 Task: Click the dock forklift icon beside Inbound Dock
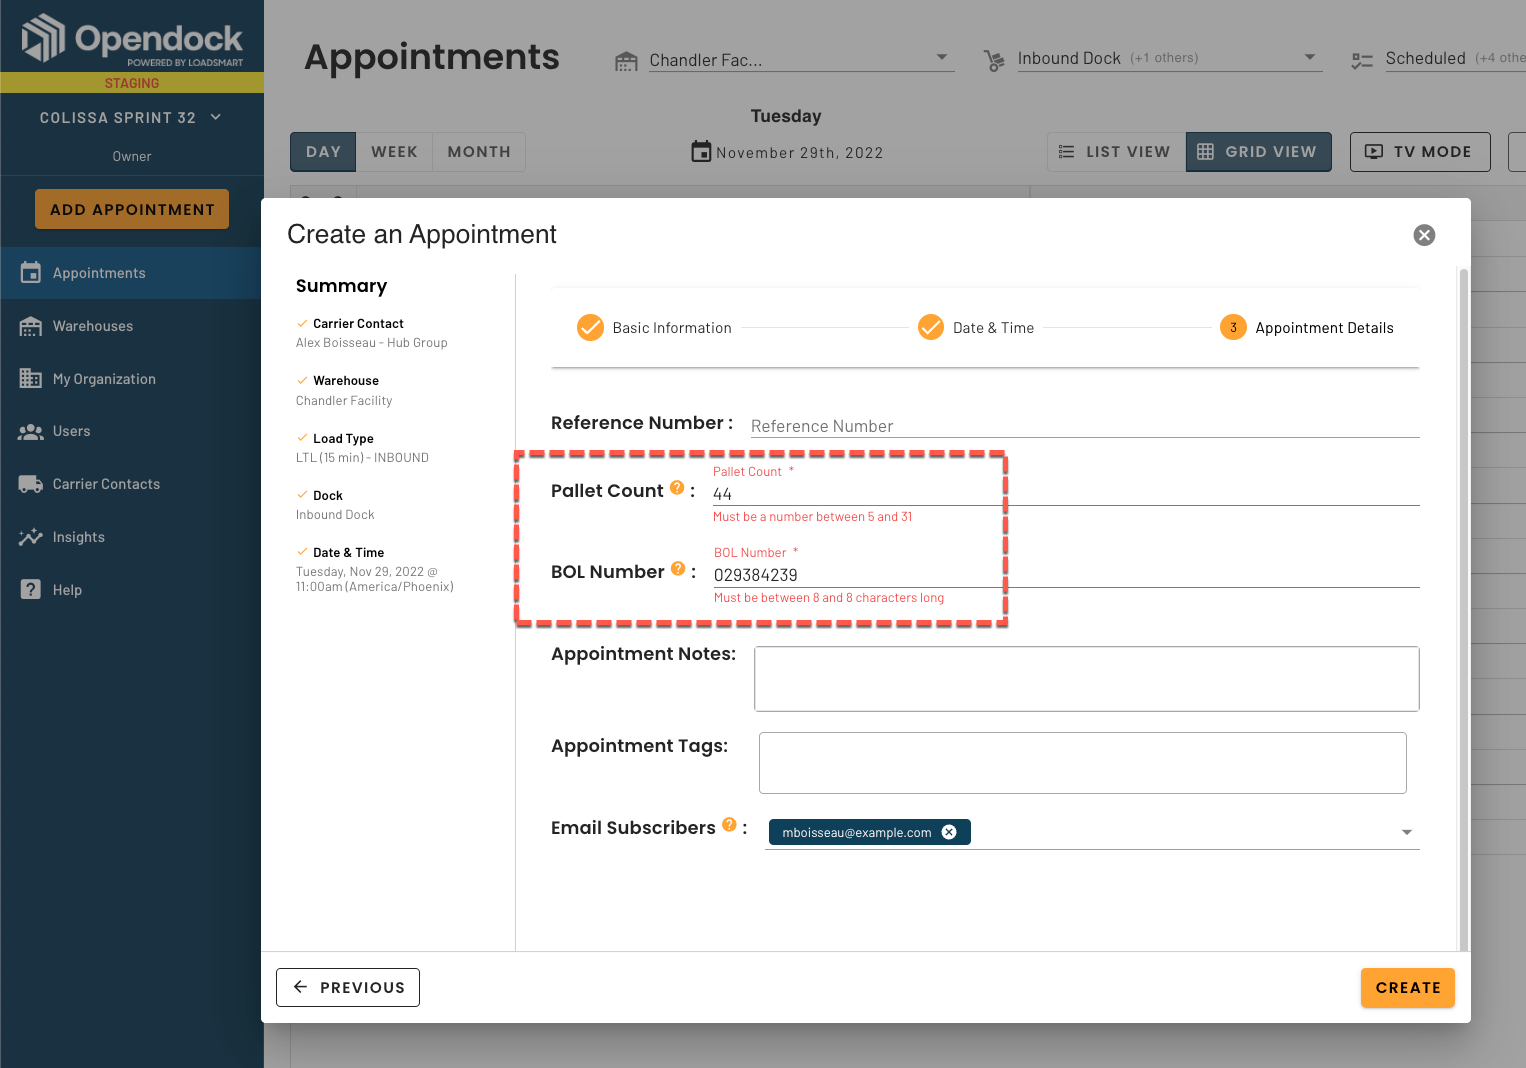point(994,60)
